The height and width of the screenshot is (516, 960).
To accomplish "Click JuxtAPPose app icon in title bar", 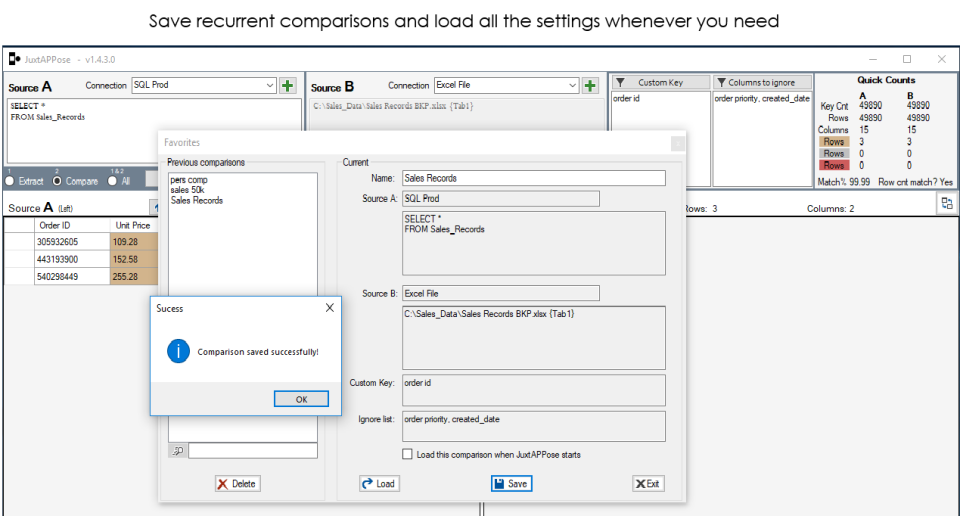I will (15, 59).
